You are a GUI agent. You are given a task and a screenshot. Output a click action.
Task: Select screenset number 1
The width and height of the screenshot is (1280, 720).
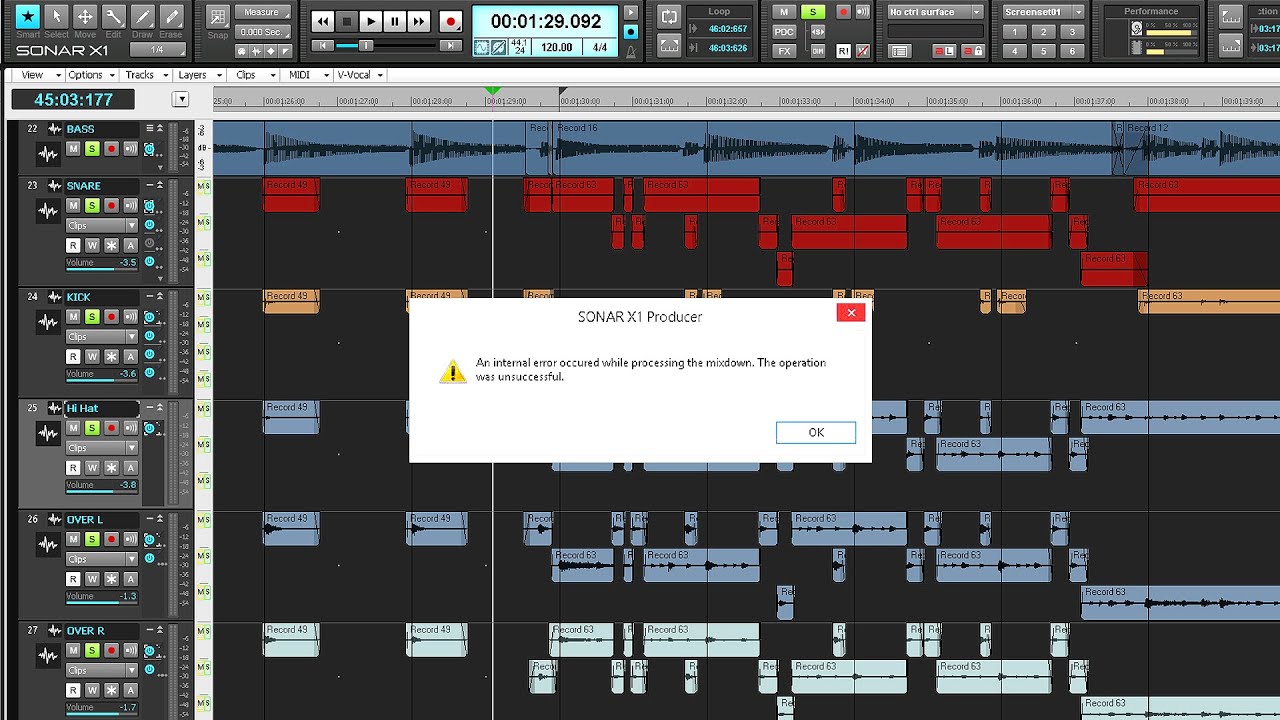point(1015,32)
